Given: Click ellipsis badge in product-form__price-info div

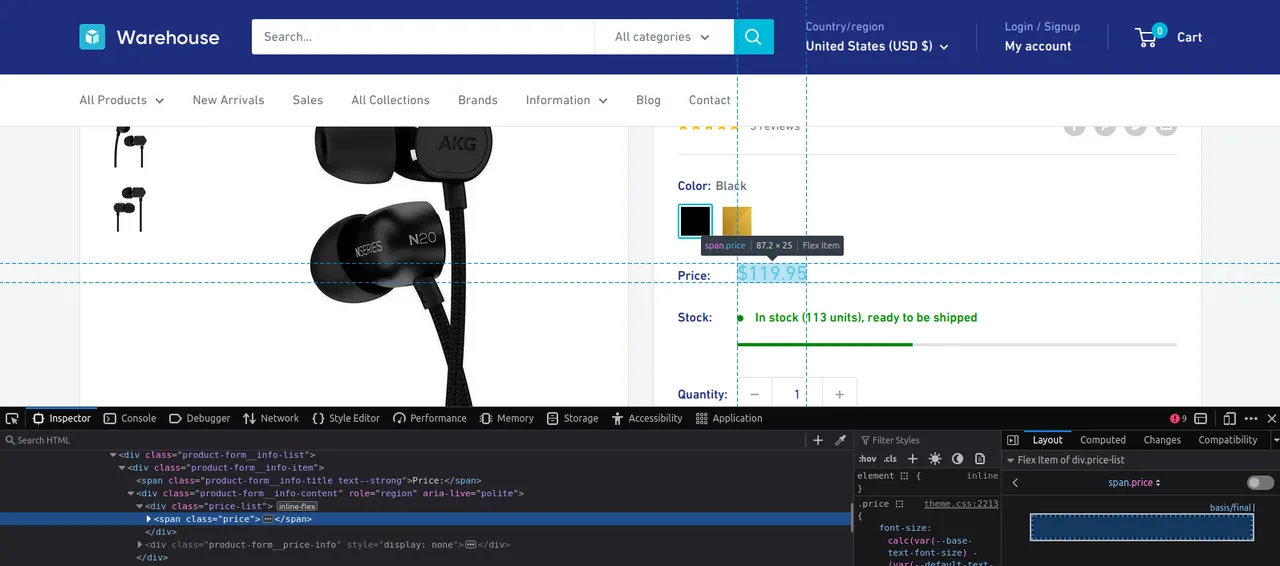Looking at the screenshot, I should 471,545.
